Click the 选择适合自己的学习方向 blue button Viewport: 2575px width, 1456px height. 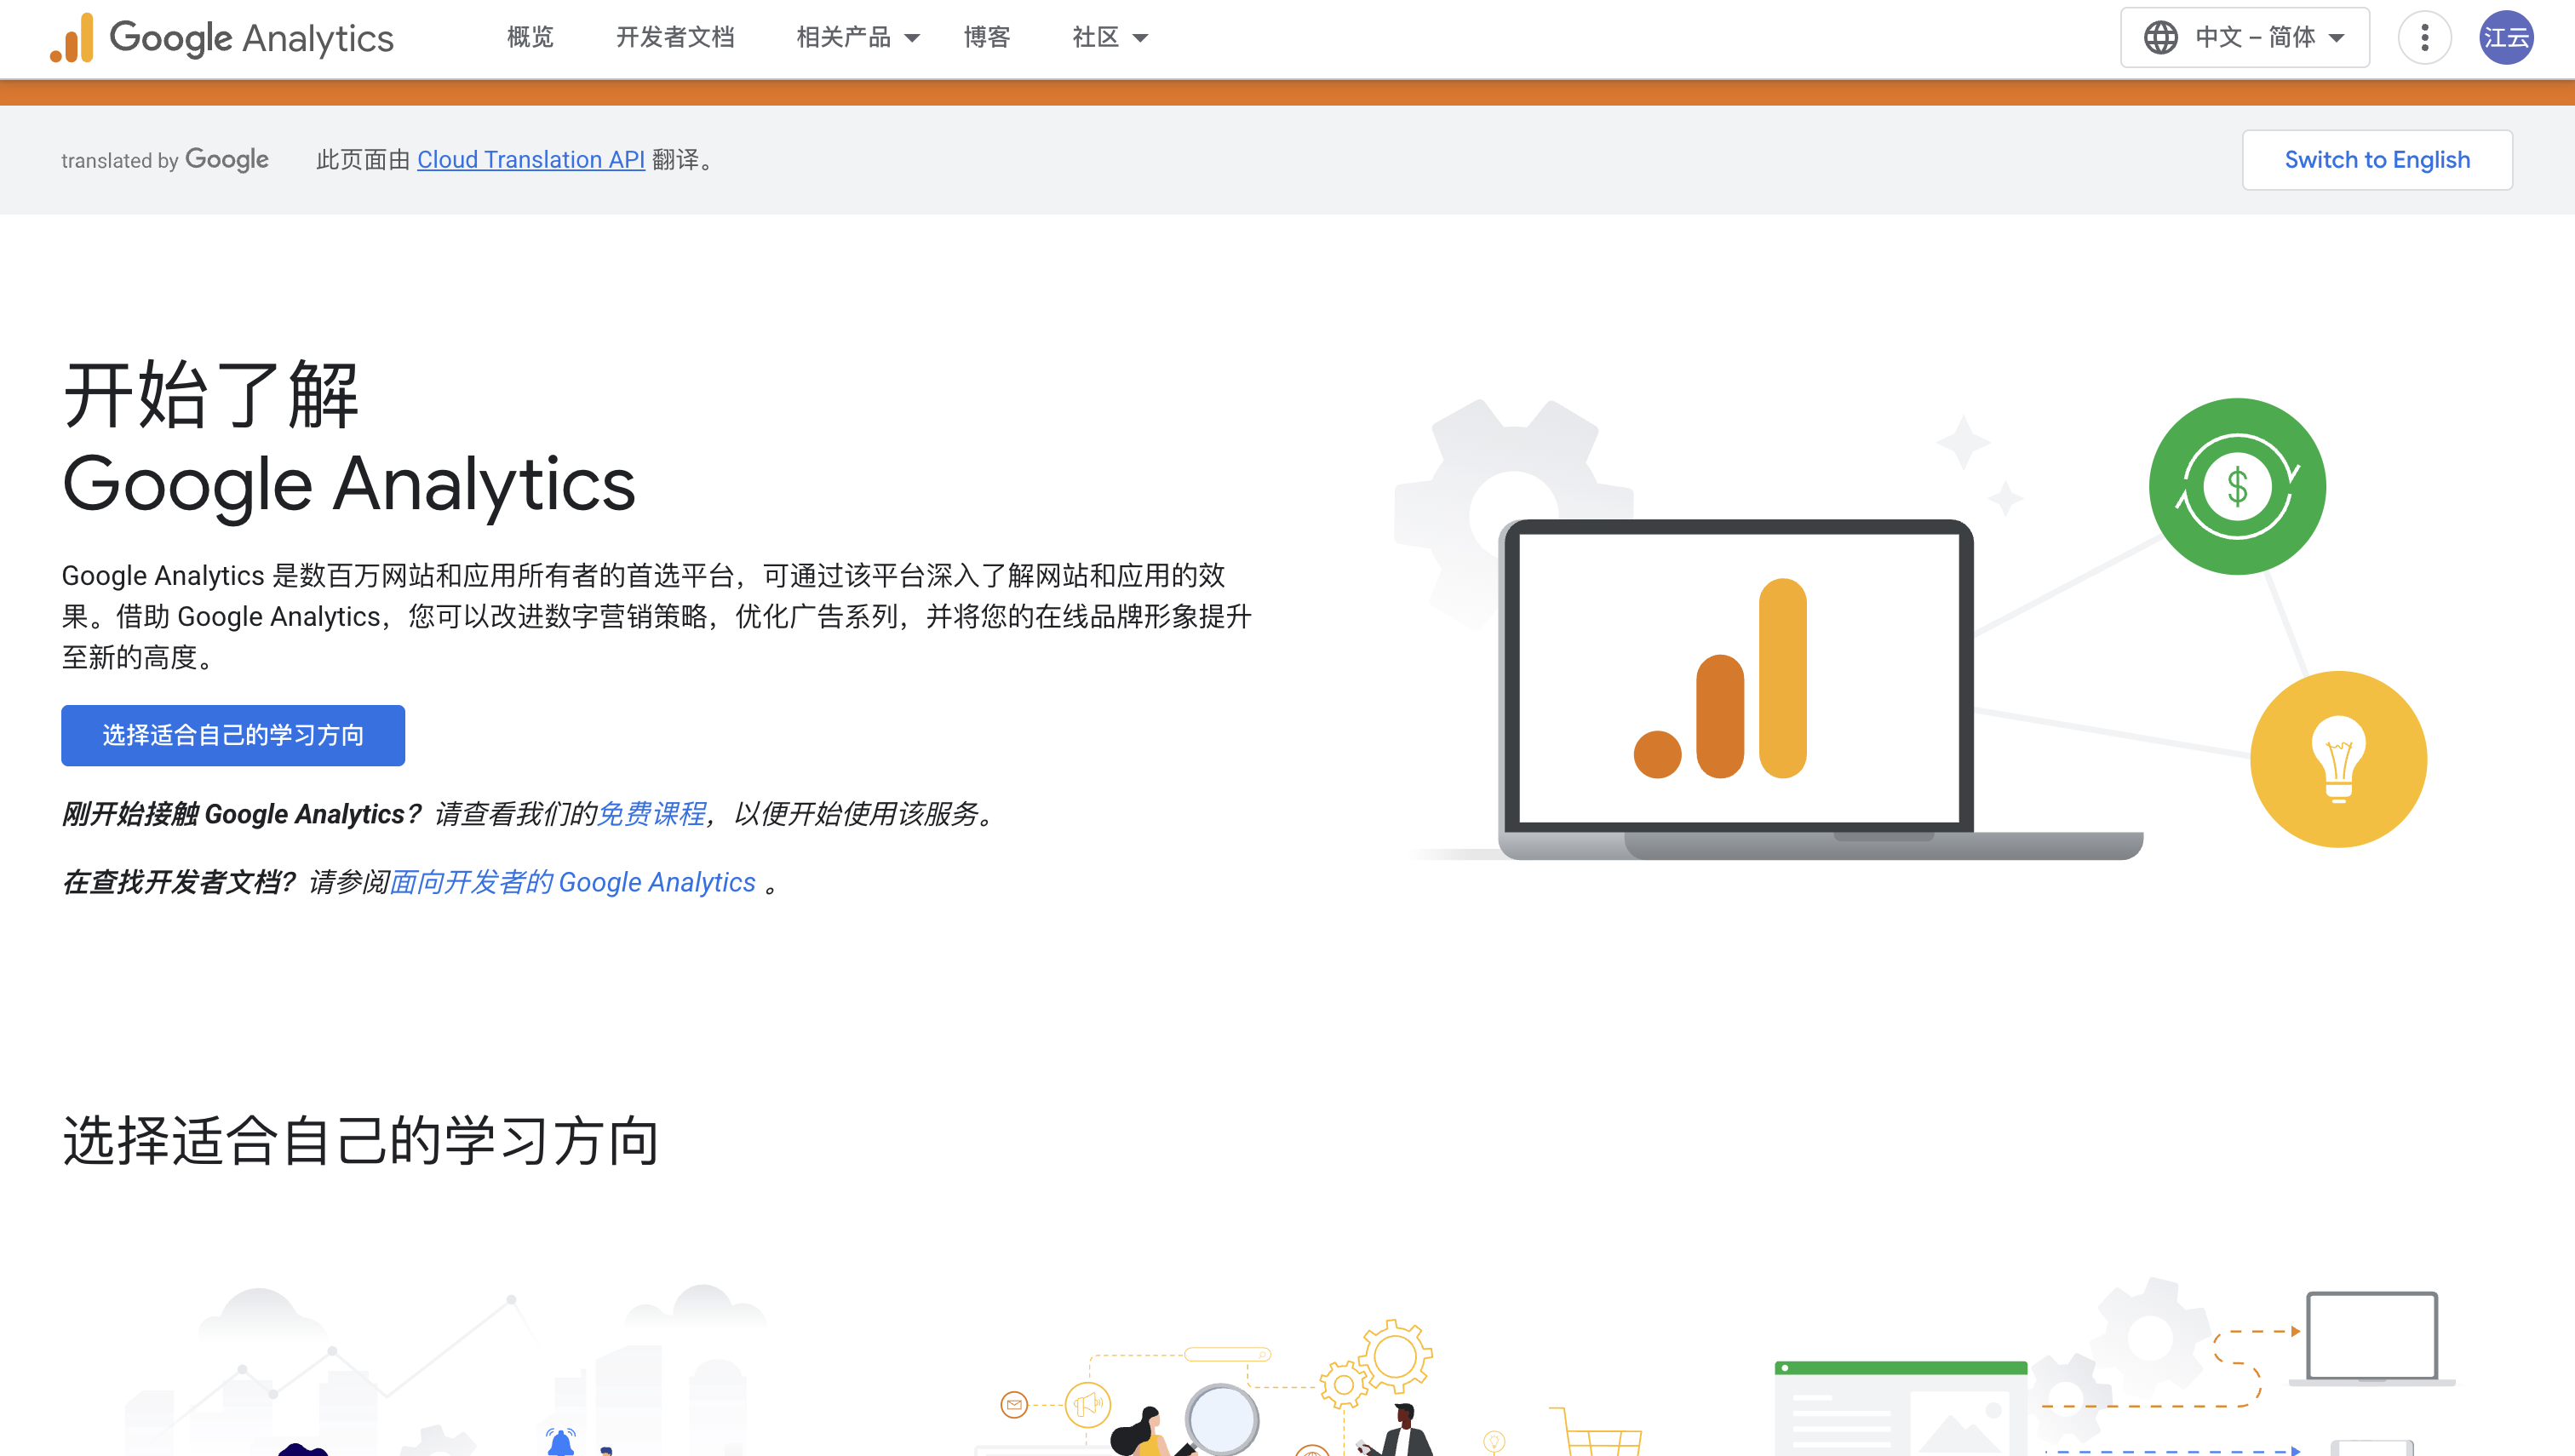[233, 735]
